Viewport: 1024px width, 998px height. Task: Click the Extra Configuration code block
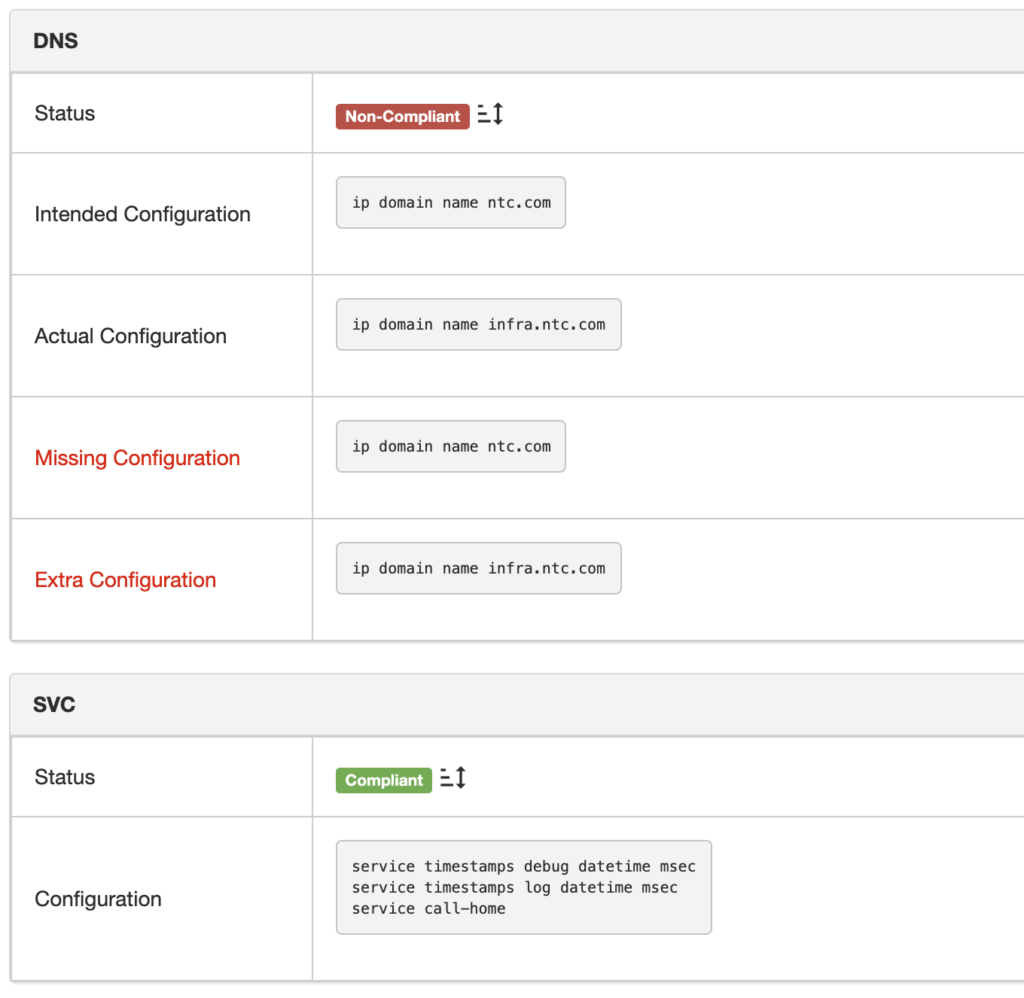[x=478, y=568]
